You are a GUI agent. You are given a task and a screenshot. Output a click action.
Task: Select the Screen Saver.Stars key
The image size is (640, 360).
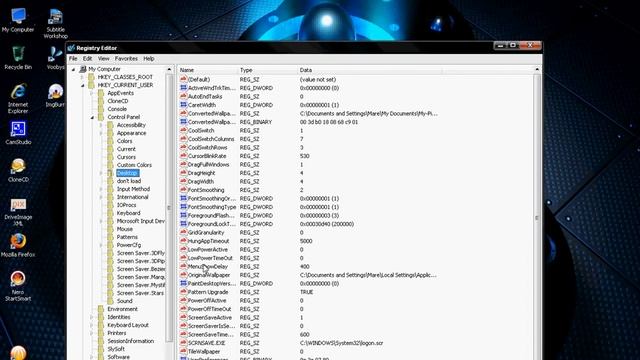click(x=140, y=293)
